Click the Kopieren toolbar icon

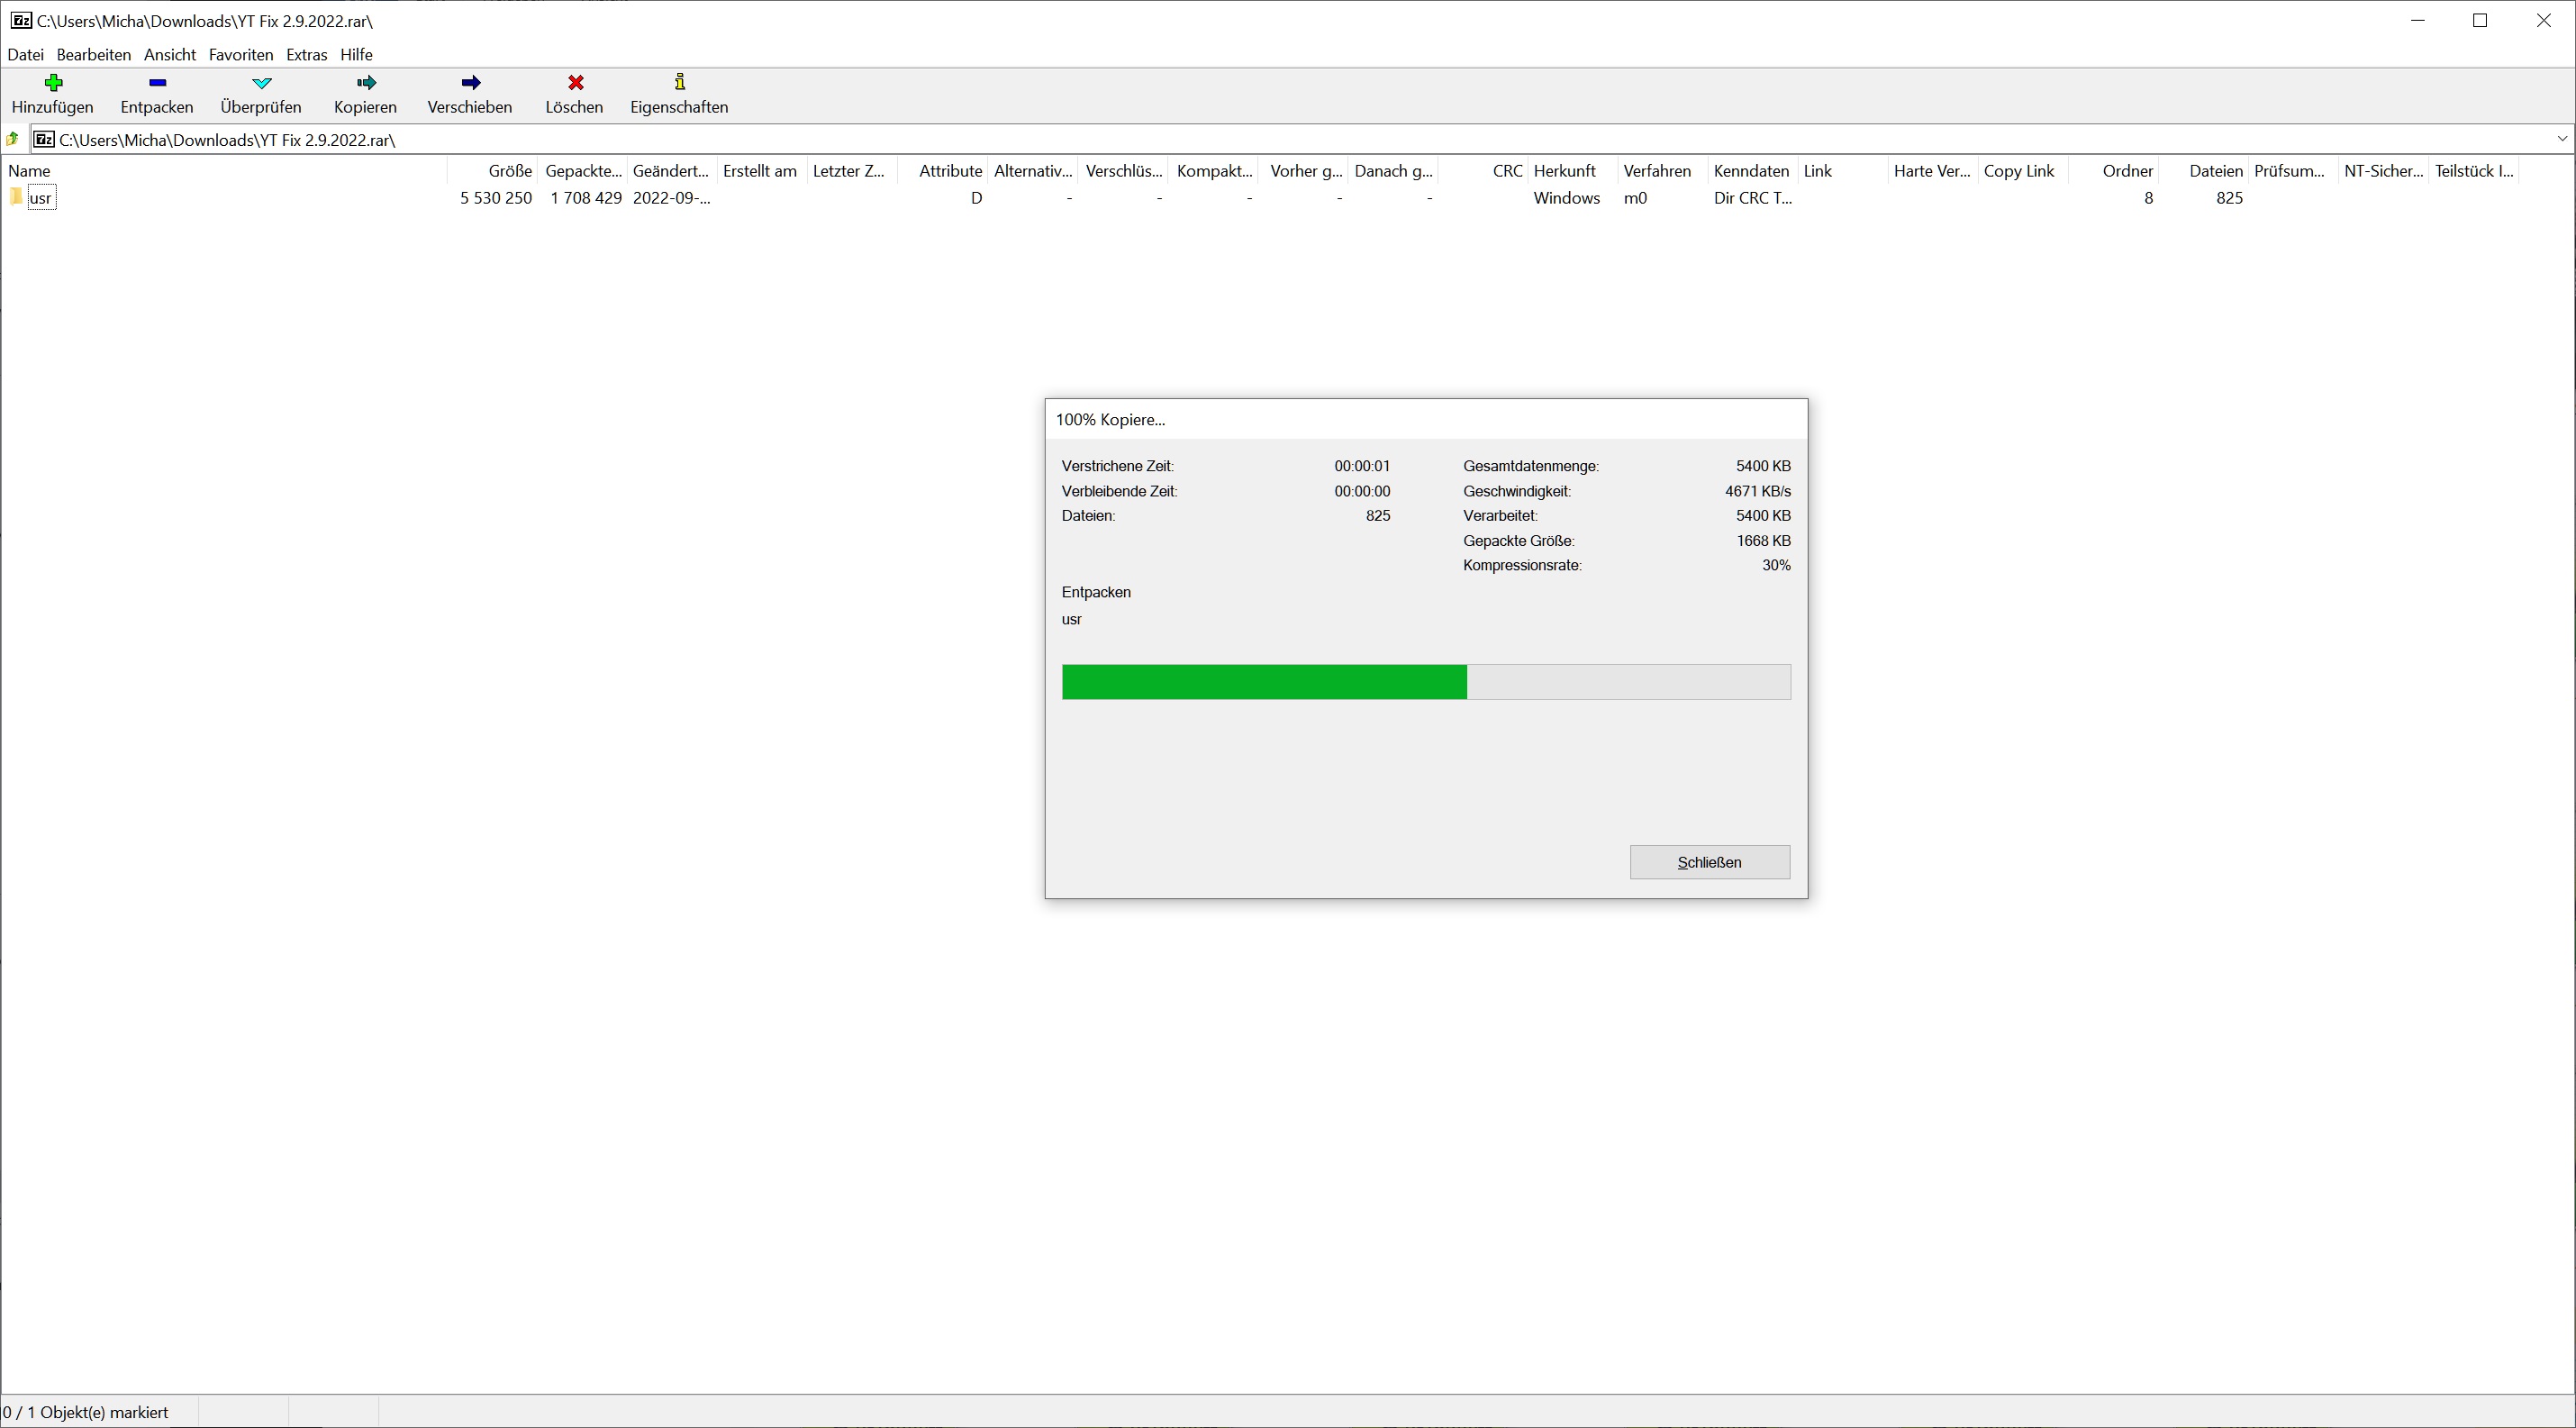click(x=366, y=83)
